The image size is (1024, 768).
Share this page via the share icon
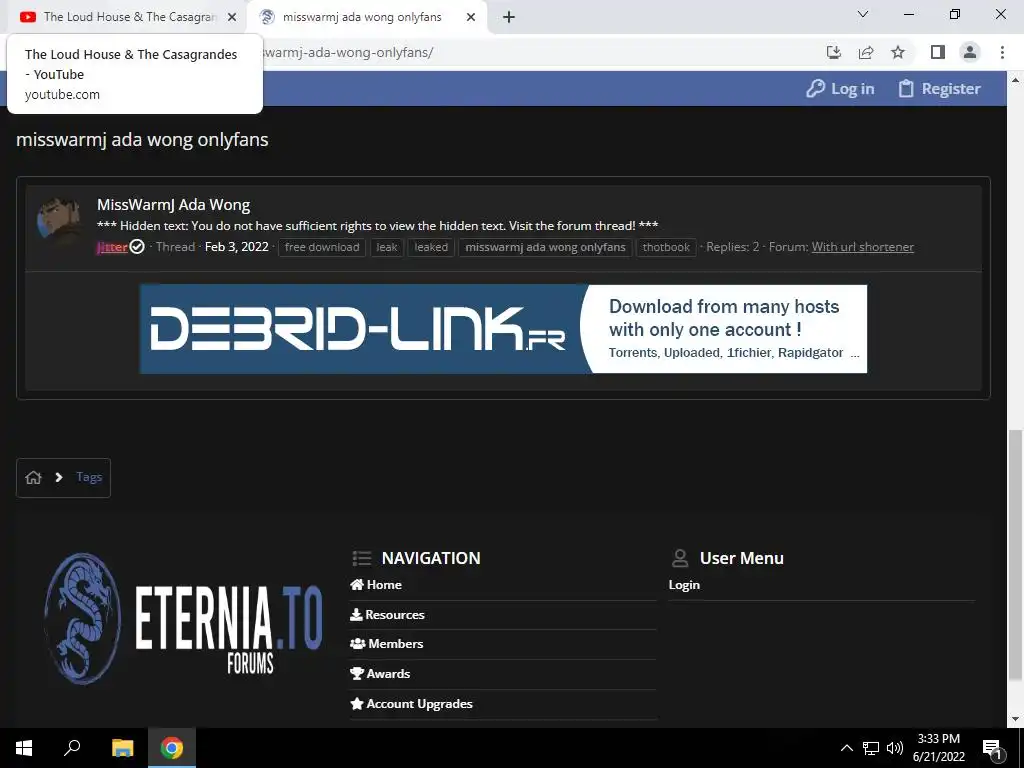(866, 52)
